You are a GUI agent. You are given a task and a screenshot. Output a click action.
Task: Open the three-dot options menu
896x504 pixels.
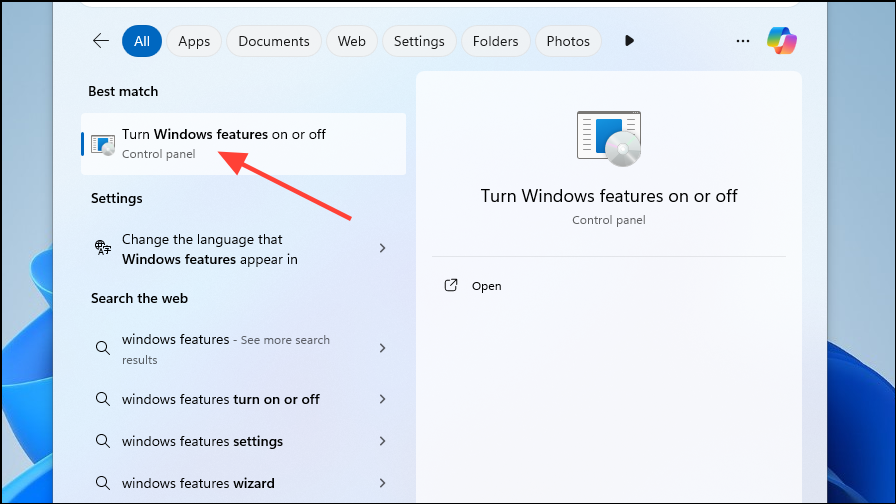[743, 41]
